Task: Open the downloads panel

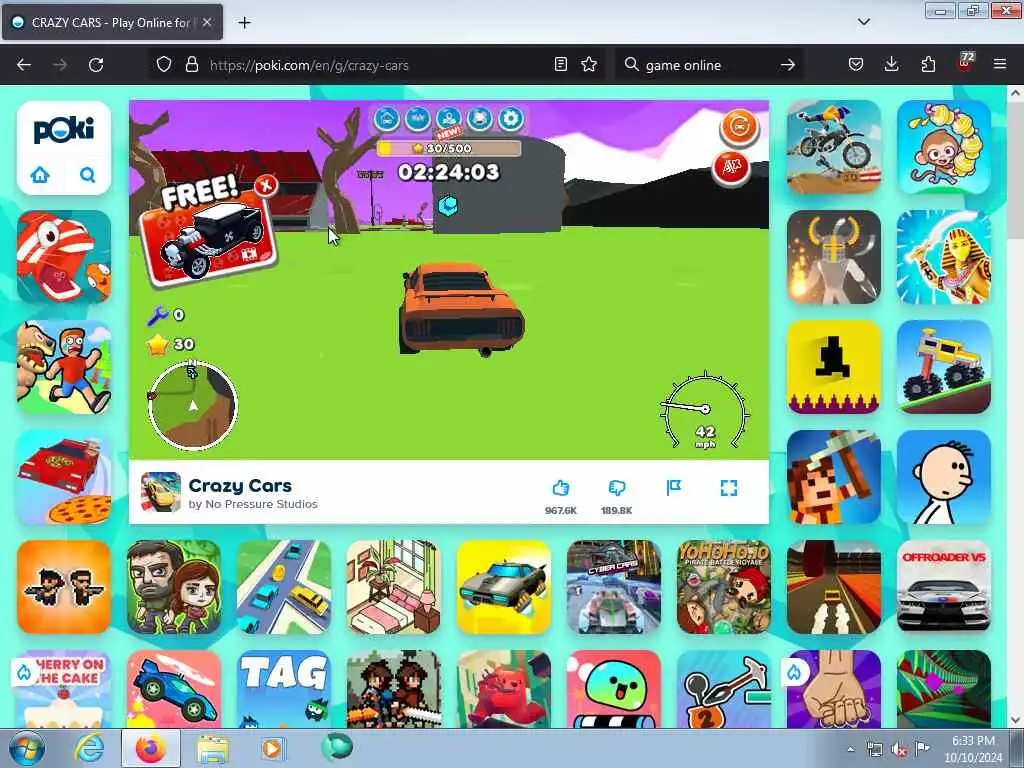Action: [x=891, y=65]
